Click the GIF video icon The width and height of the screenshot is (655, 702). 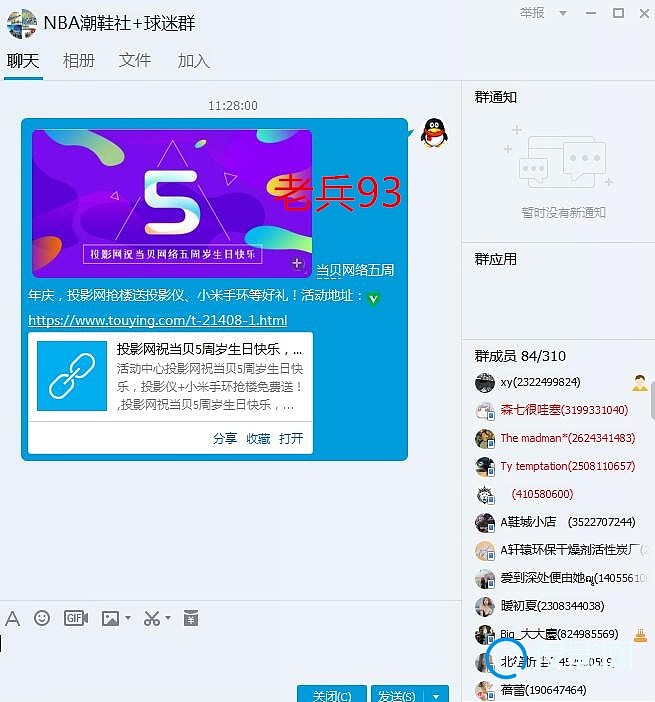coord(76,618)
